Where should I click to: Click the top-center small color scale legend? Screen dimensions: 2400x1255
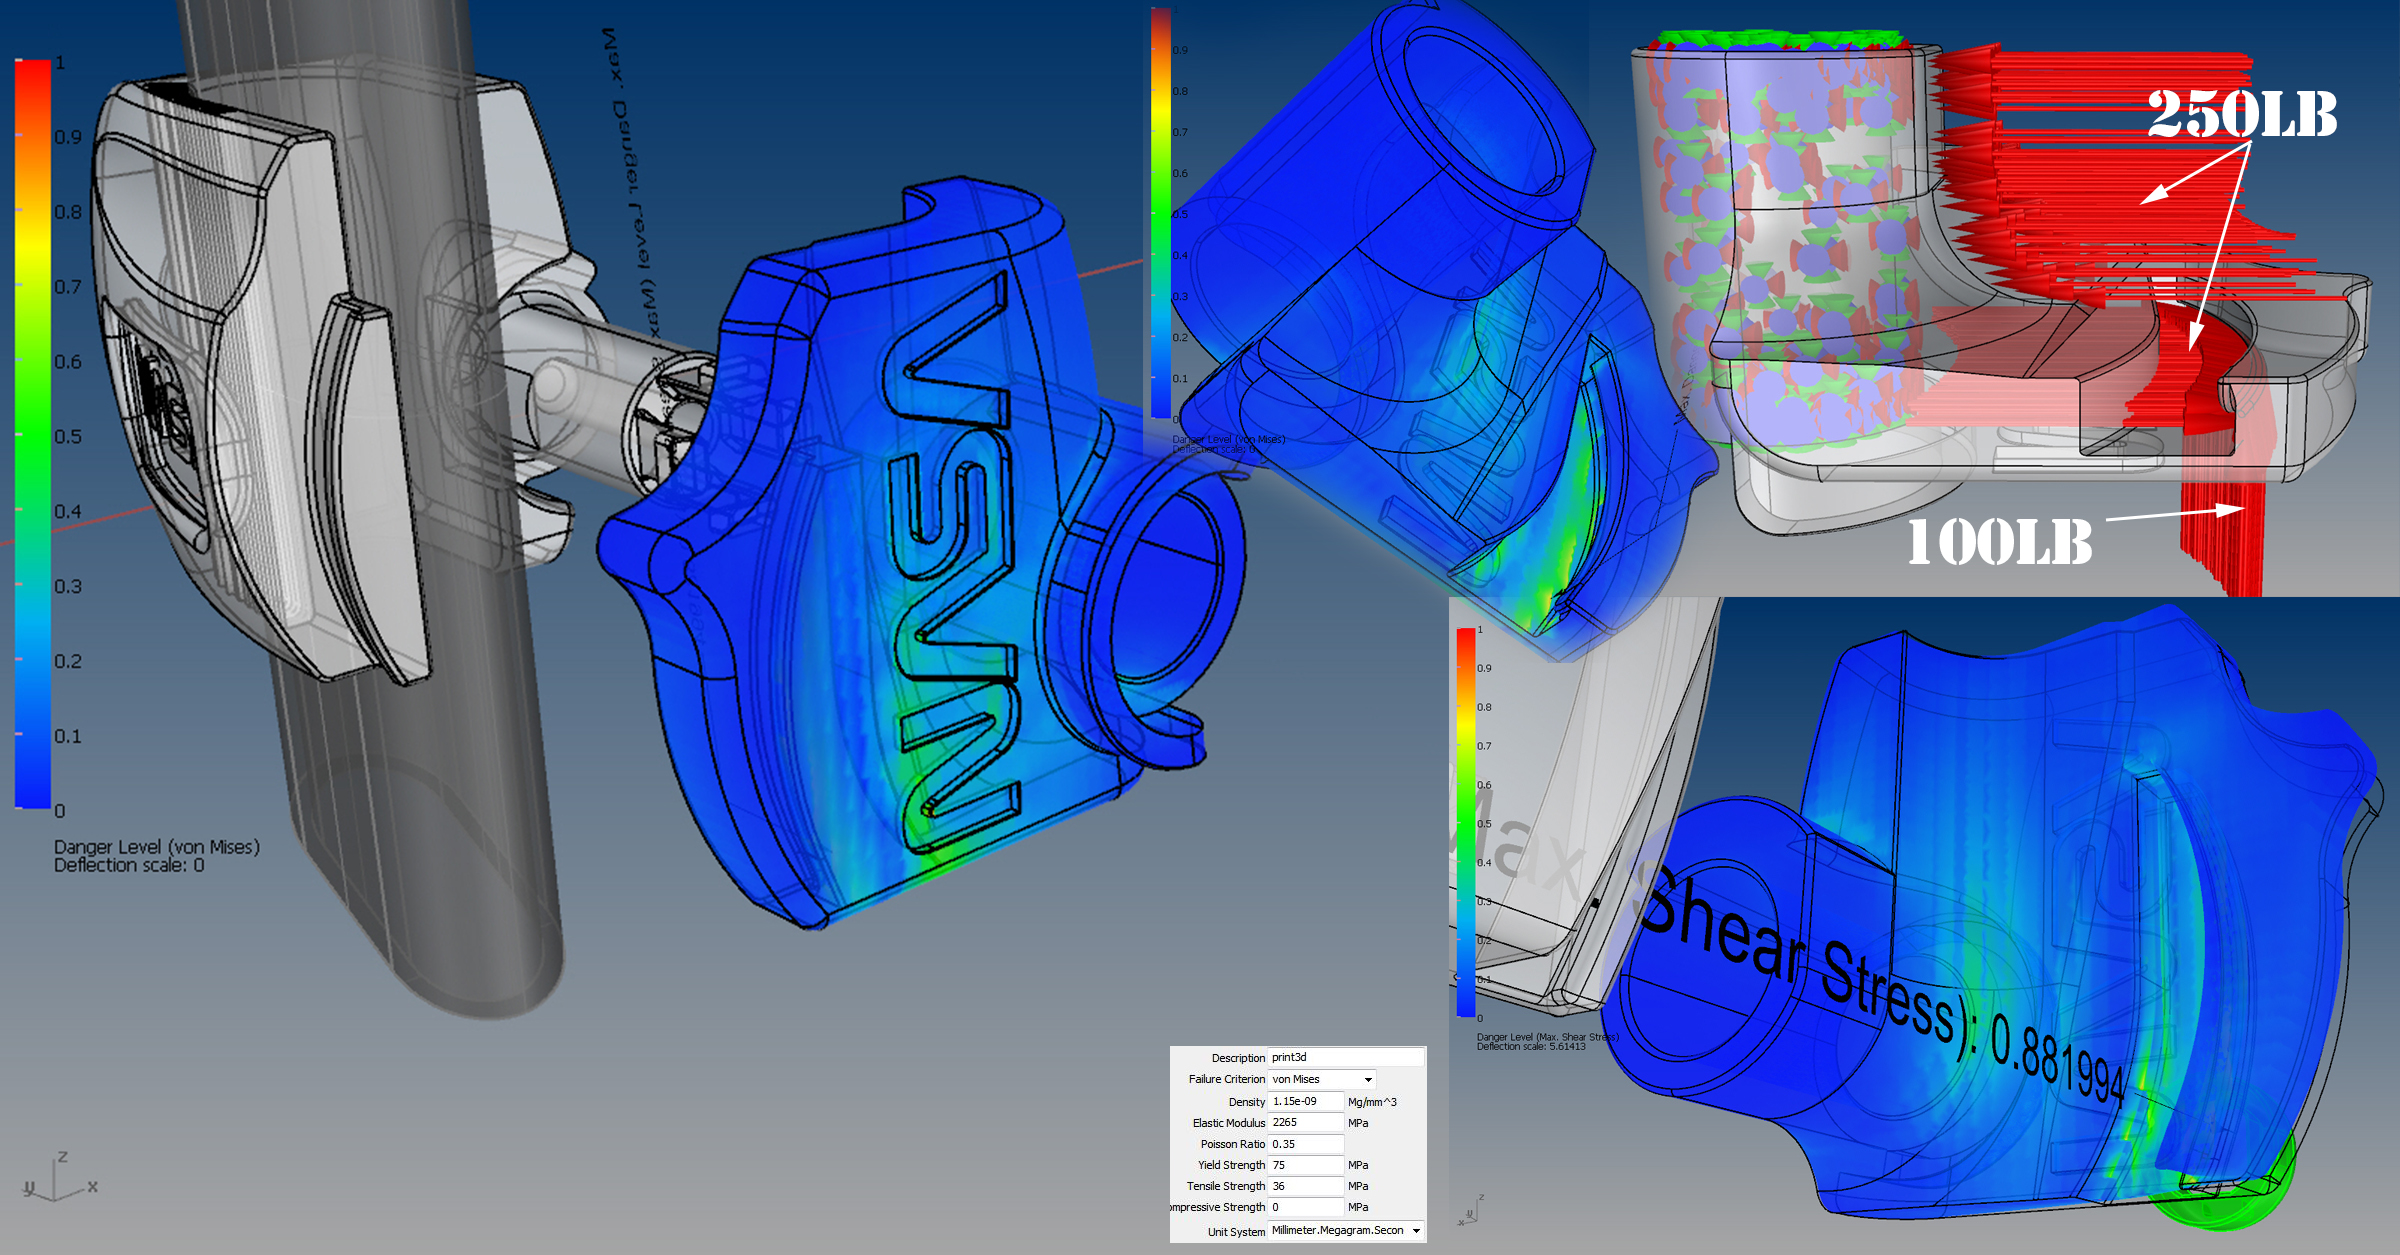[1160, 213]
